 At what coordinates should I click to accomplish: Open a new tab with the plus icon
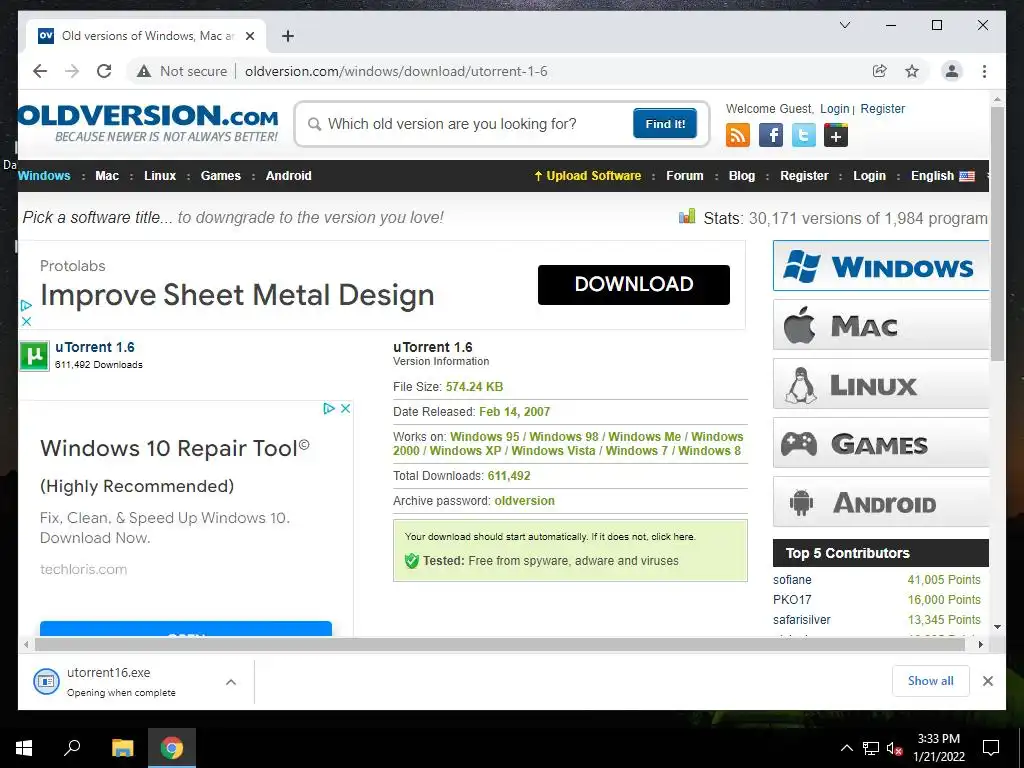tap(288, 36)
